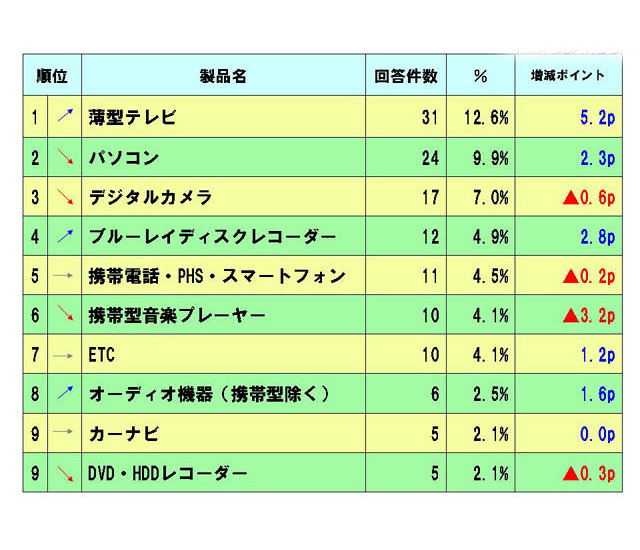
Task: Click the gray flat arrow beside カーナビ
Action: click(63, 431)
